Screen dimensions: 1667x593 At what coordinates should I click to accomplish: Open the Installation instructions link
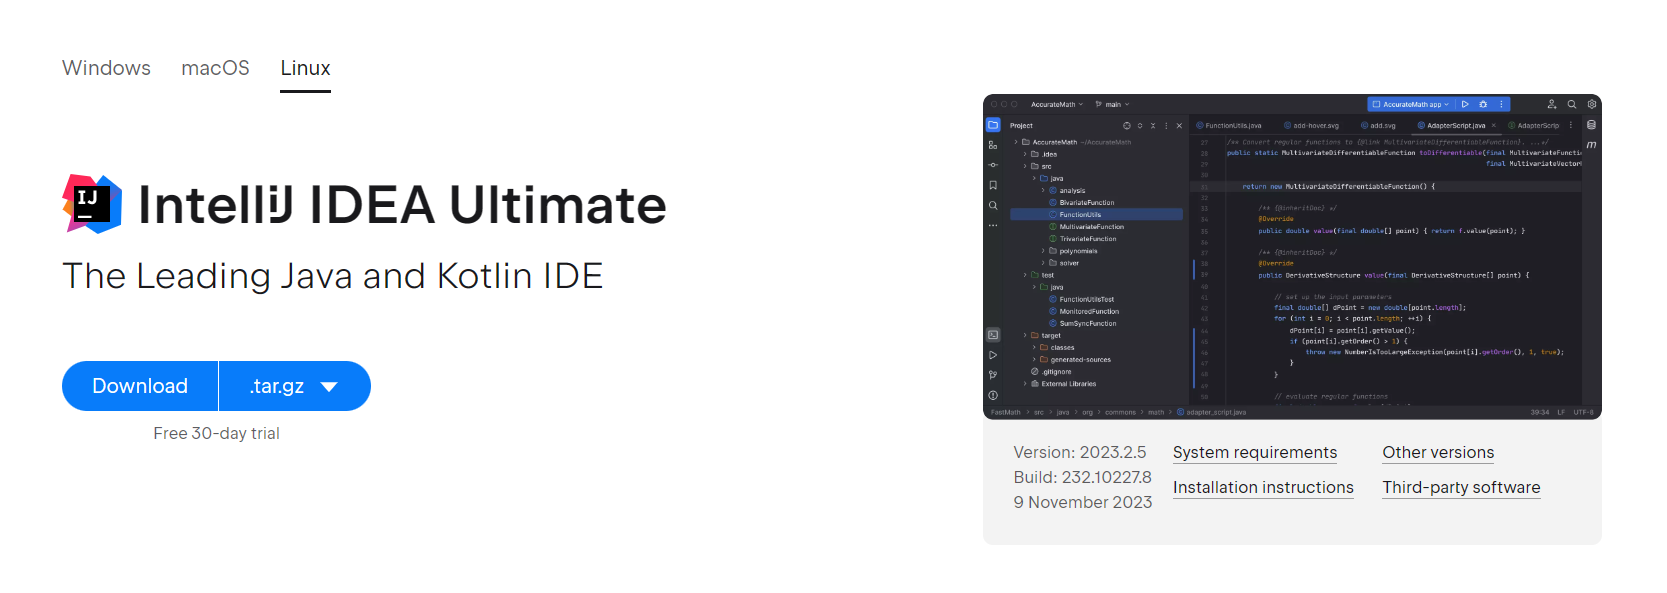click(1263, 487)
